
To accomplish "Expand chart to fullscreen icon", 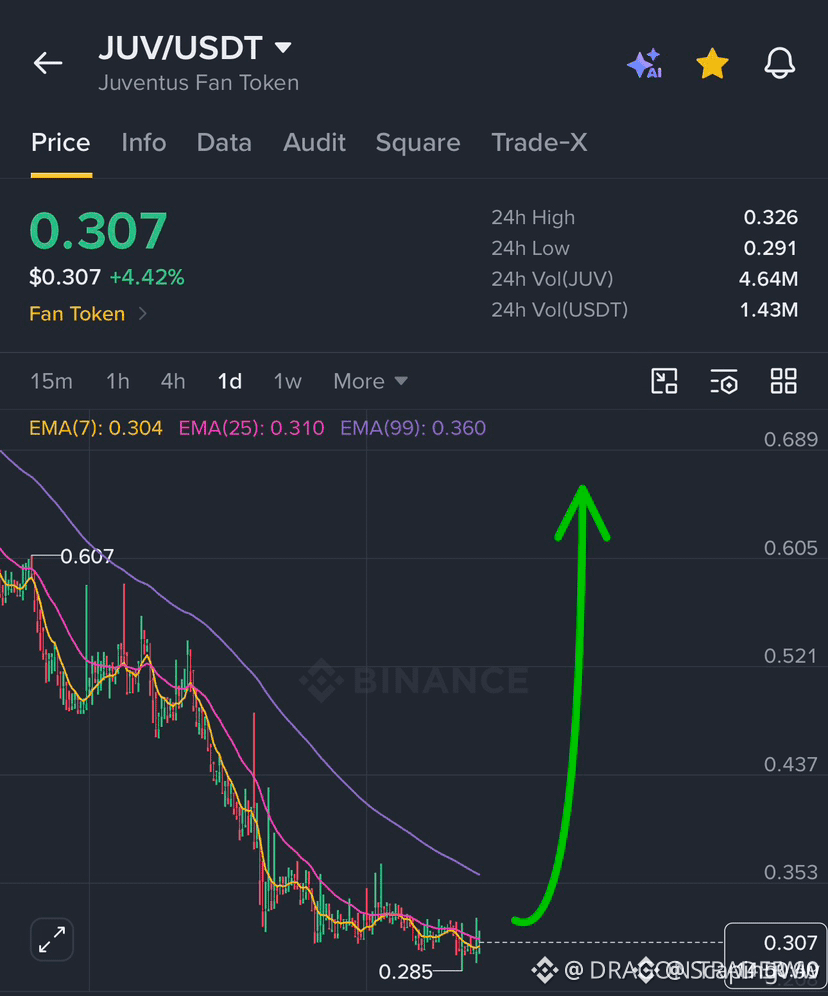I will pos(52,939).
